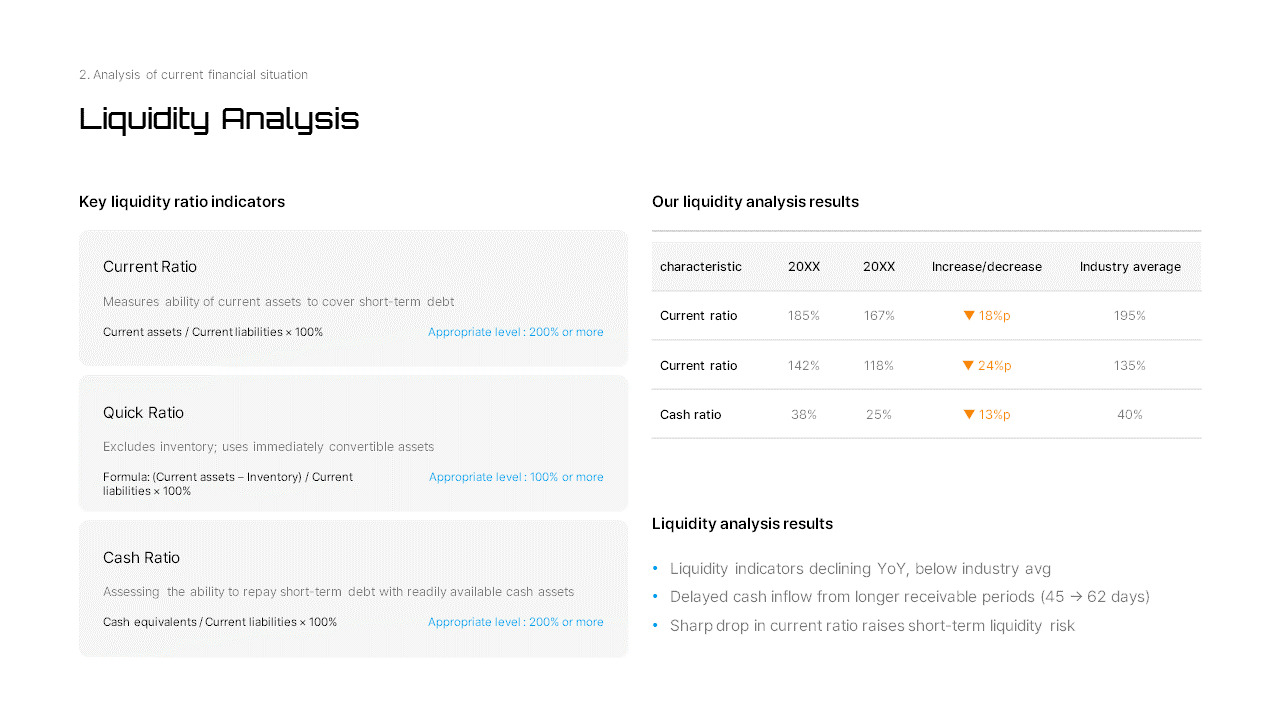
Task: Select the 'Increase/decrease' column header
Action: pos(987,267)
